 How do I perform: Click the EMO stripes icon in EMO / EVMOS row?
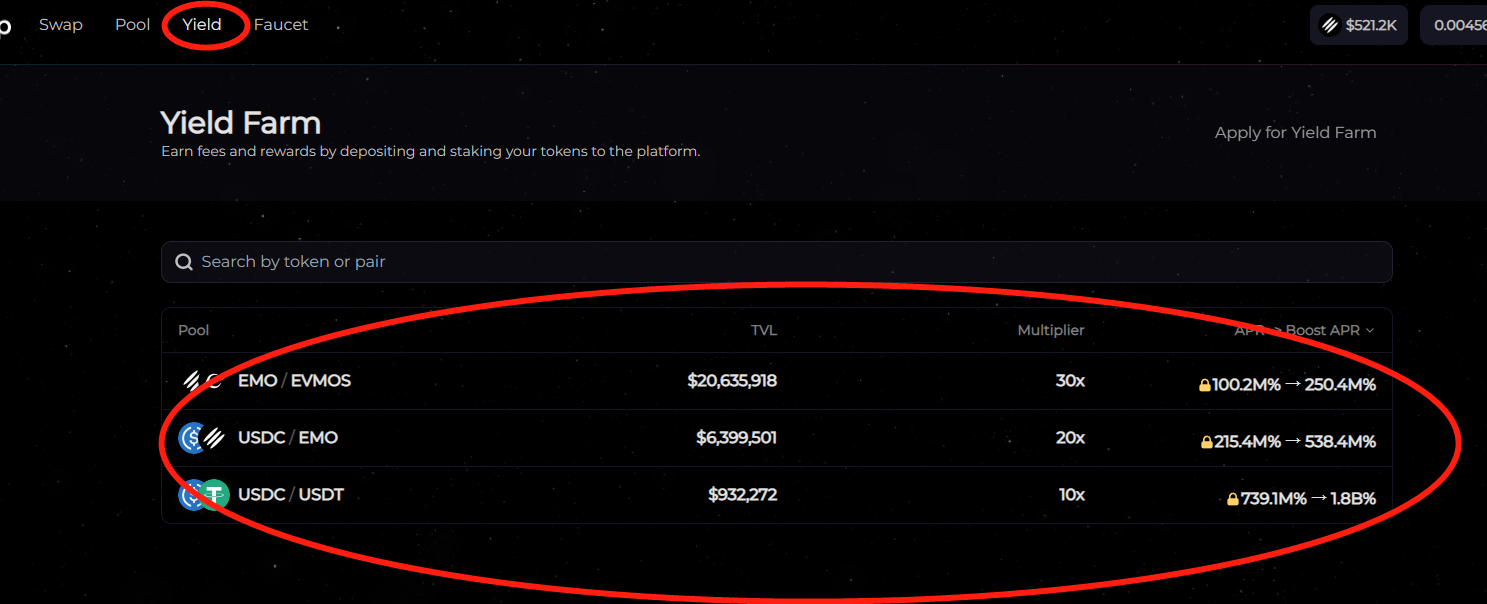click(192, 381)
